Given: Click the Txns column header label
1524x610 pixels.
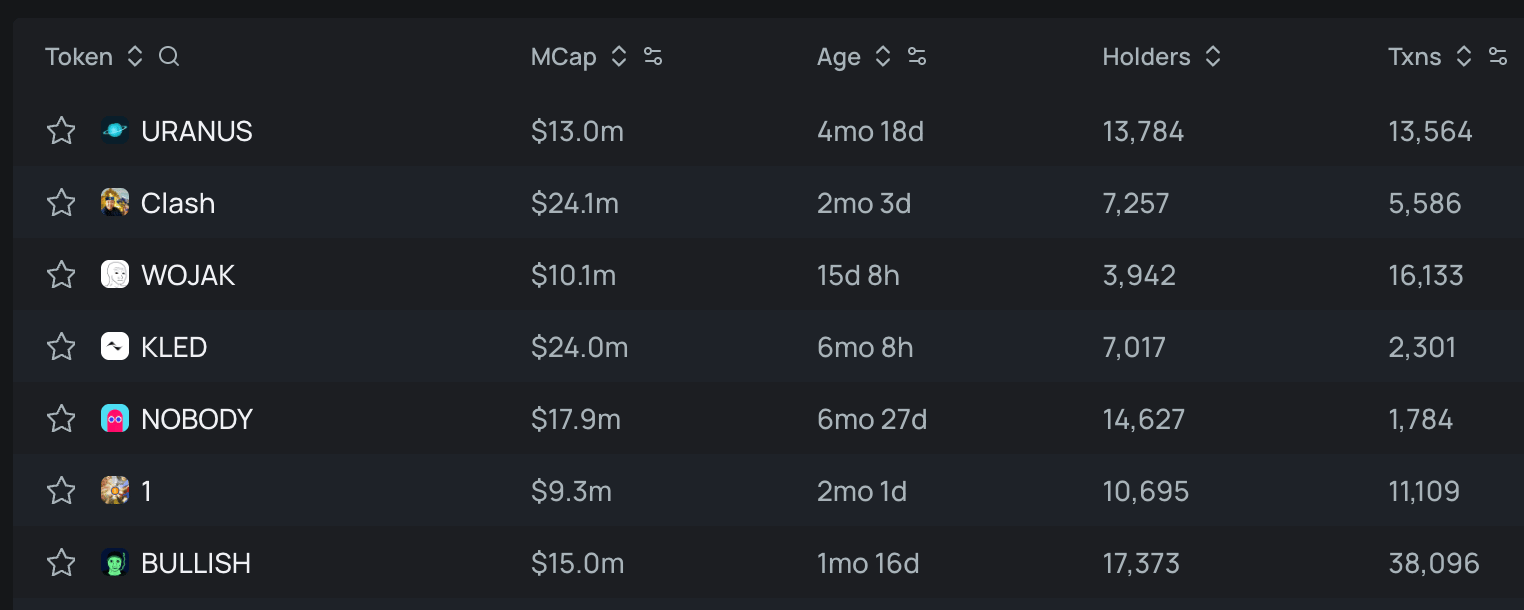Looking at the screenshot, I should [1415, 57].
